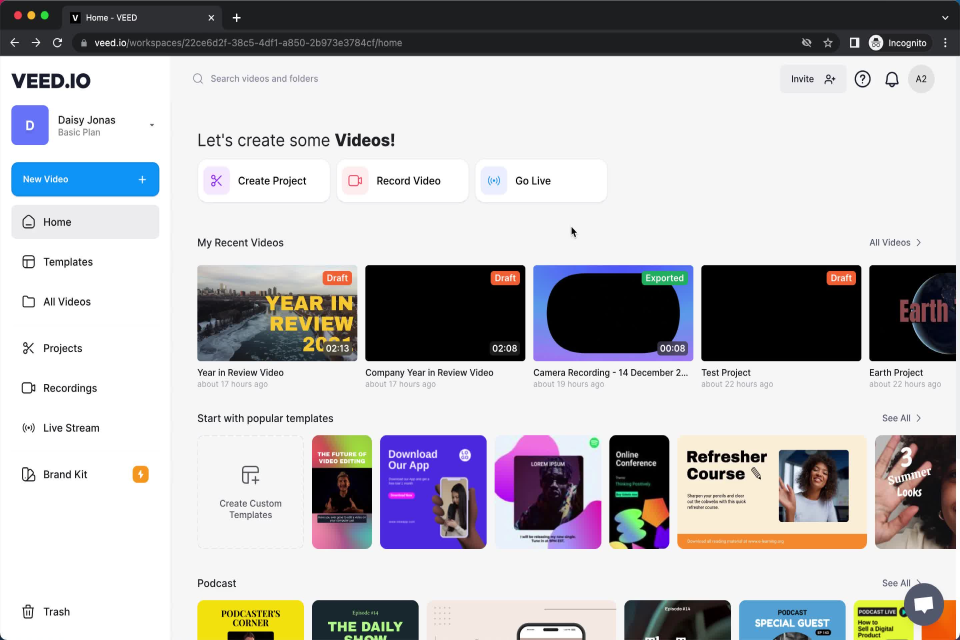Open the Test Project thumbnail
This screenshot has height=640, width=960.
[781, 313]
